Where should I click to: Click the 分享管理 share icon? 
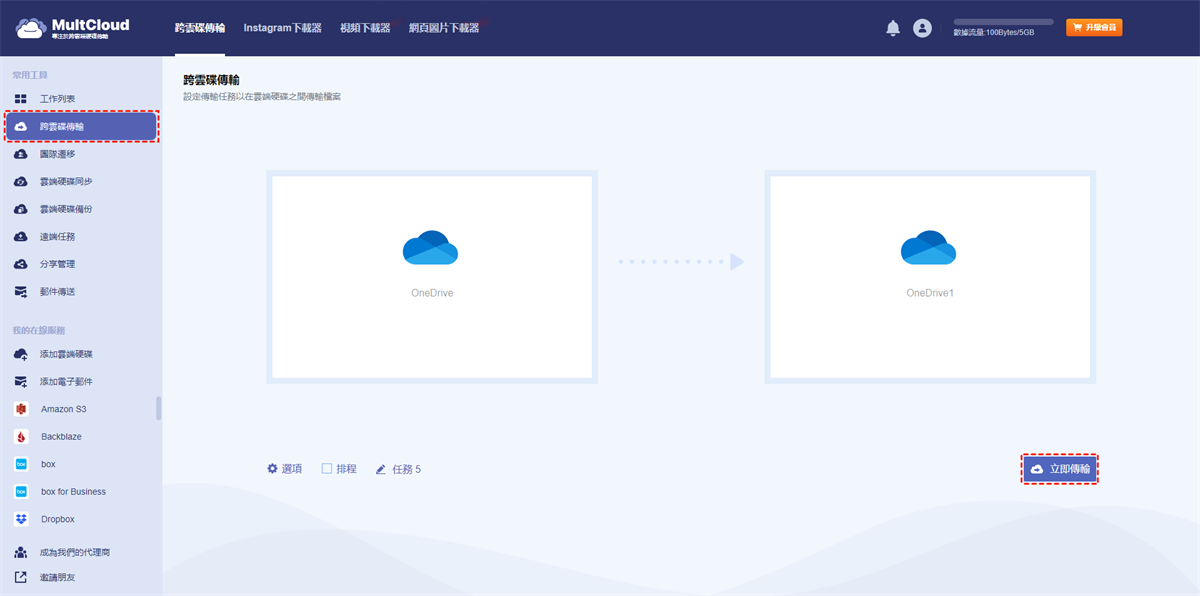(x=21, y=264)
